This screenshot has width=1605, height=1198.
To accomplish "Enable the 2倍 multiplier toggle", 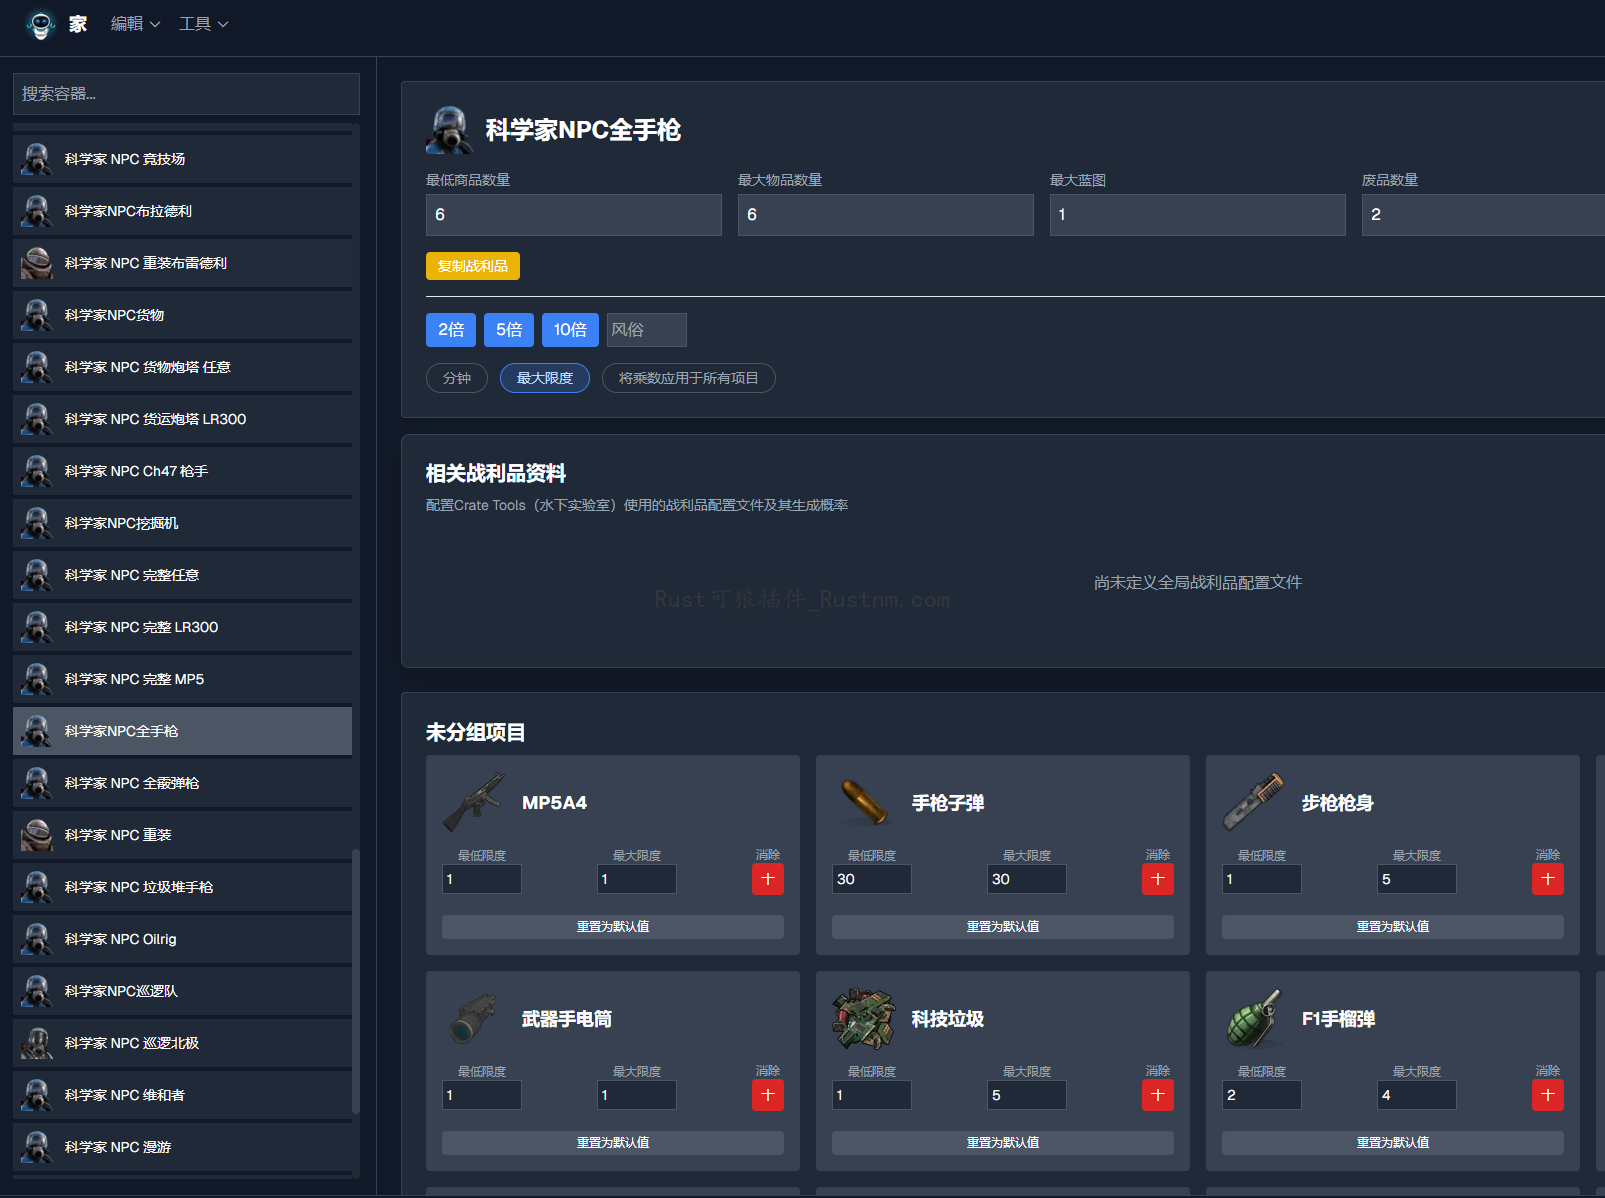I will [x=450, y=329].
